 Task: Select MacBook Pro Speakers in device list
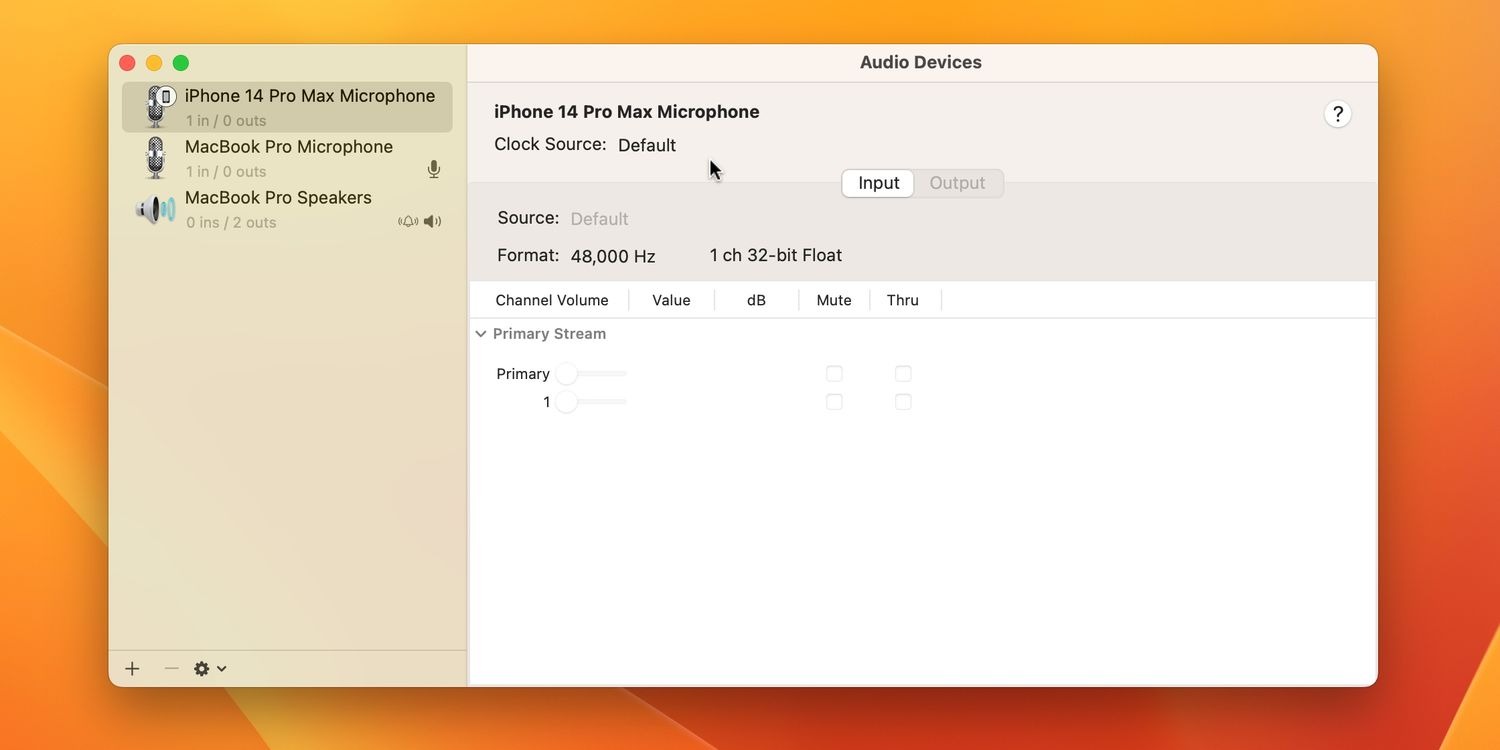(287, 209)
